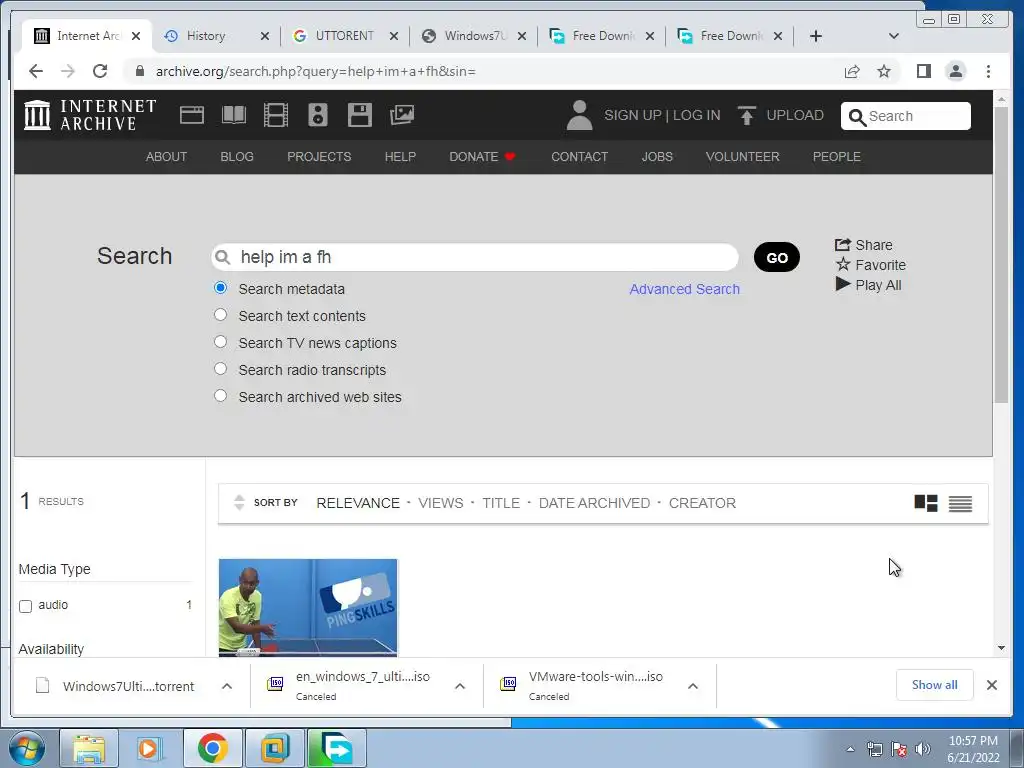View site lock information

[x=139, y=71]
